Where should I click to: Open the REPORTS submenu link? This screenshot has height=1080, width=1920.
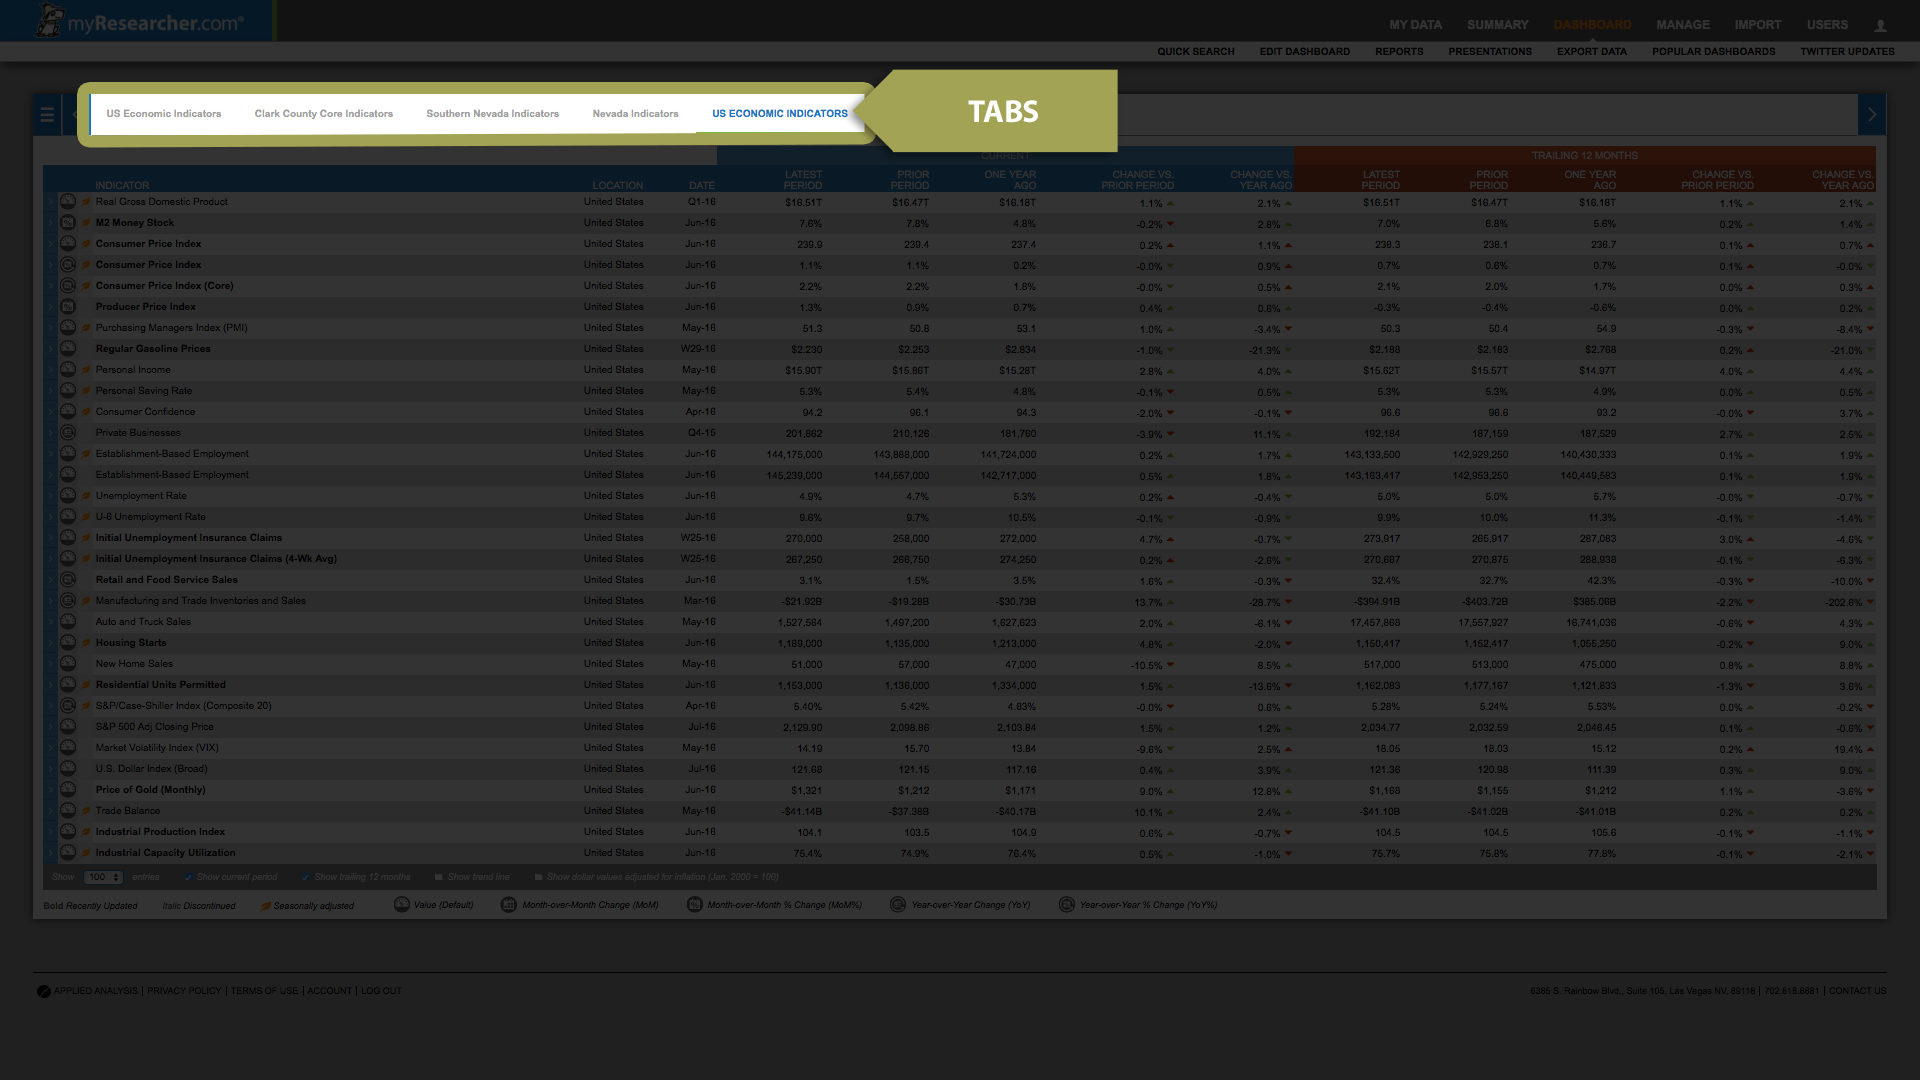coord(1399,52)
